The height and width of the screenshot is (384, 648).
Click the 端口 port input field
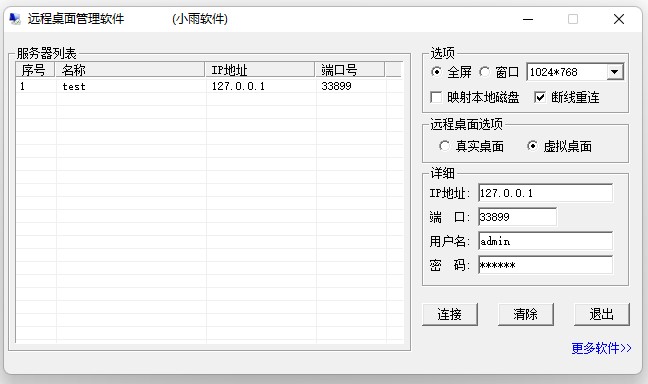click(517, 217)
